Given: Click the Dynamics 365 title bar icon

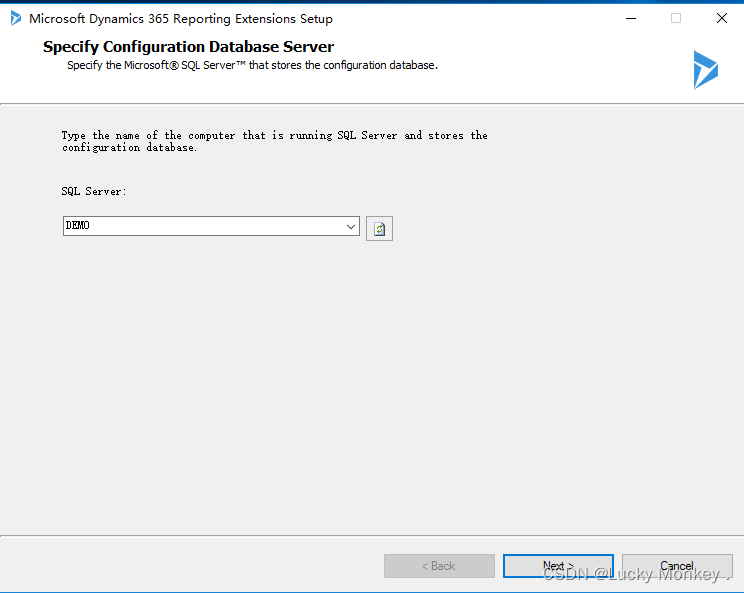Looking at the screenshot, I should point(16,19).
